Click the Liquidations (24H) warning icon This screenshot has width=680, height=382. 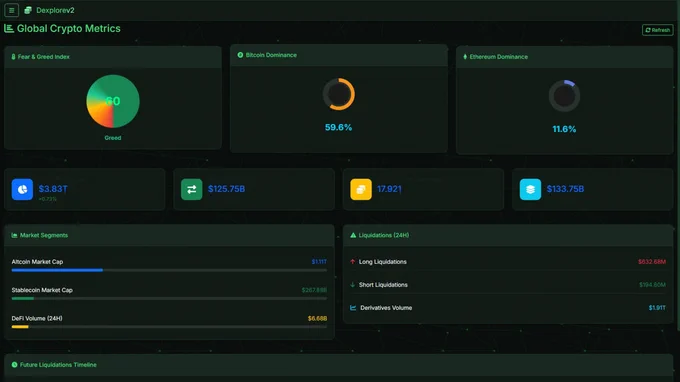[353, 235]
